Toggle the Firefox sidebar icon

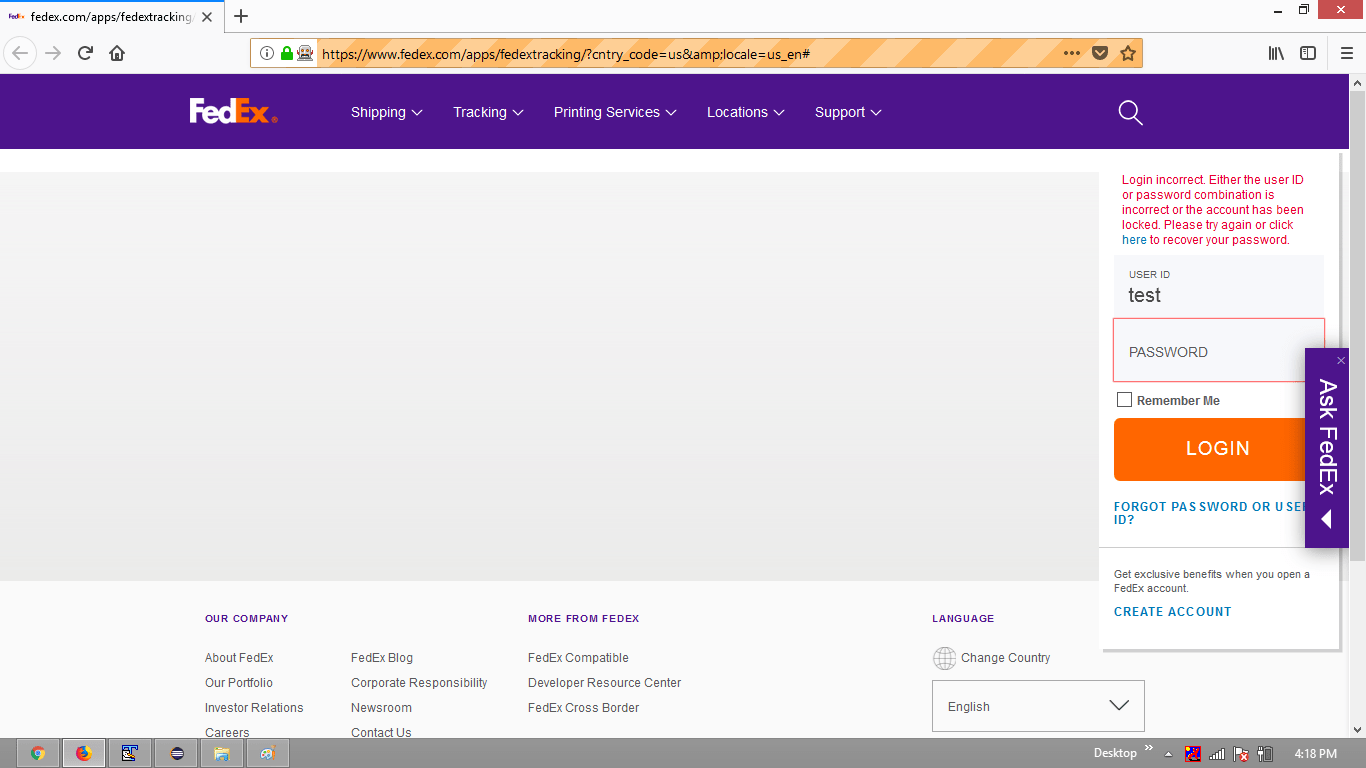[x=1308, y=53]
